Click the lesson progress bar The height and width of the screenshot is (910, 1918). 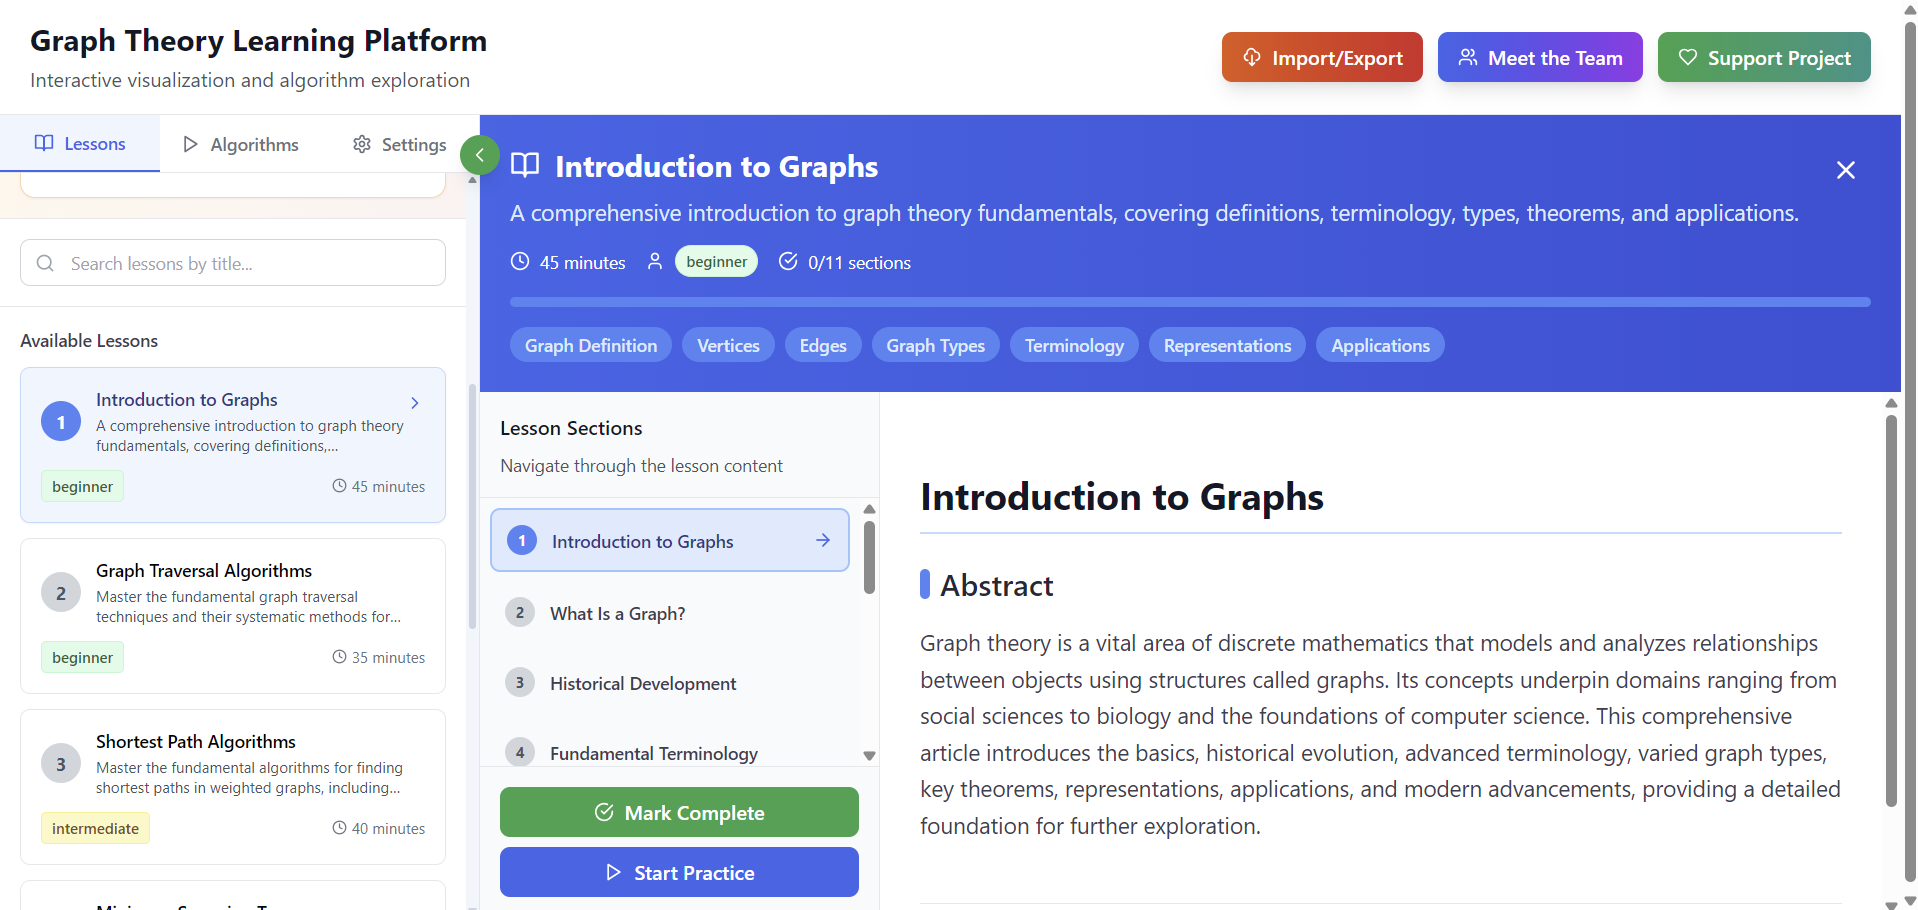point(1189,302)
